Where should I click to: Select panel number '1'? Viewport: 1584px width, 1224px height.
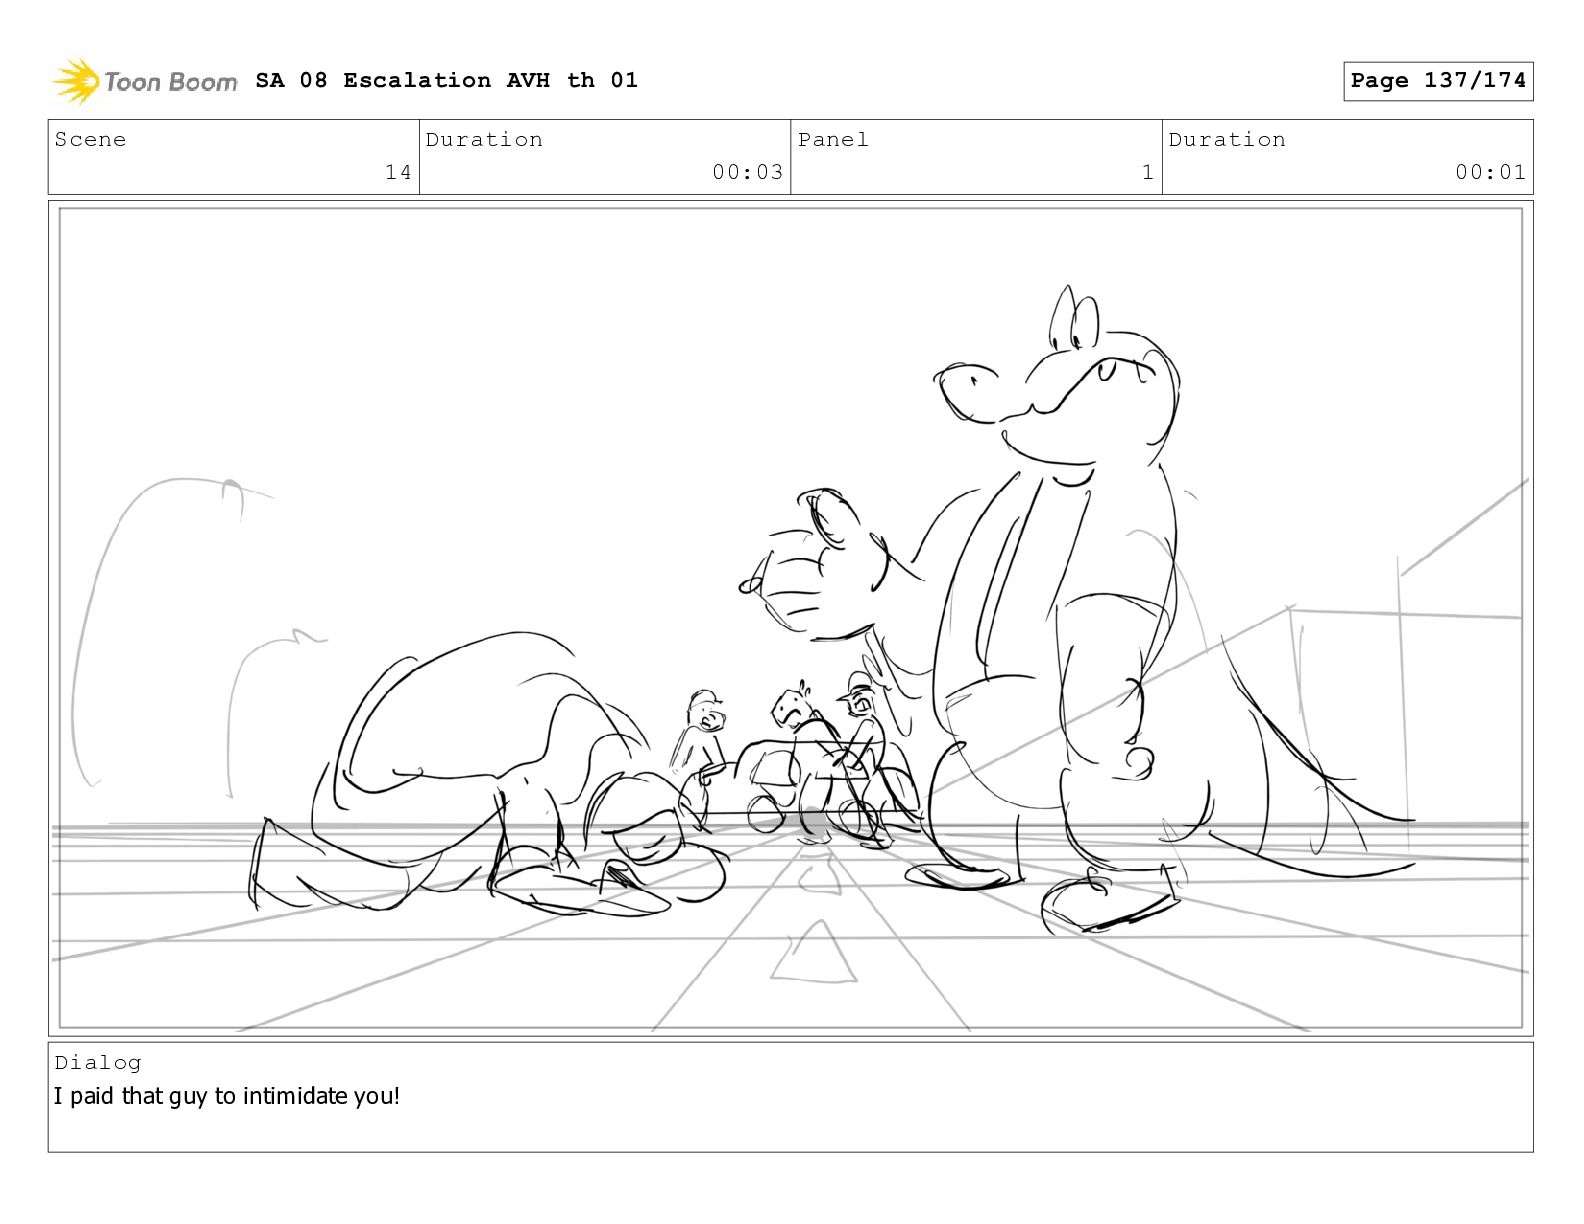(x=1148, y=172)
